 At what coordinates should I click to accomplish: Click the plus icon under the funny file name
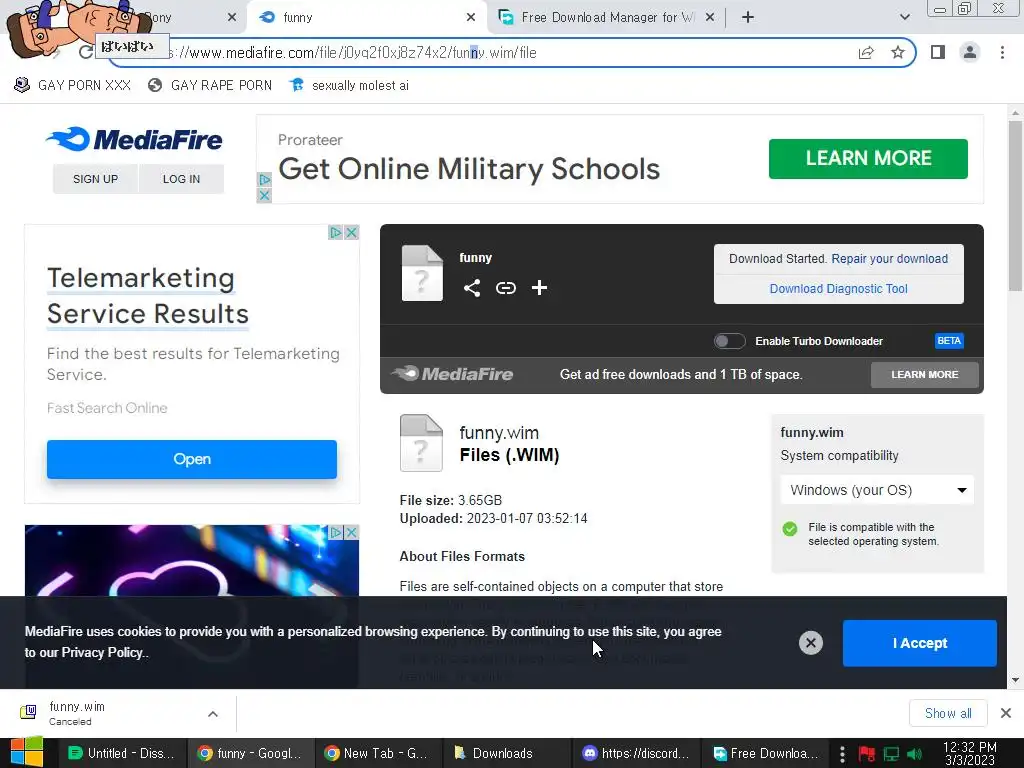(539, 288)
